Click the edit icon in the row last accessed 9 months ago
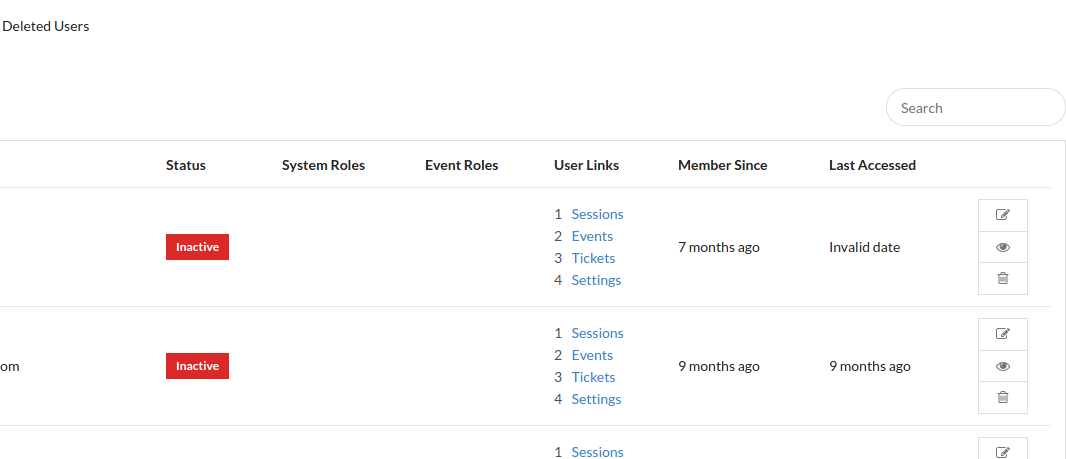 tap(1002, 334)
